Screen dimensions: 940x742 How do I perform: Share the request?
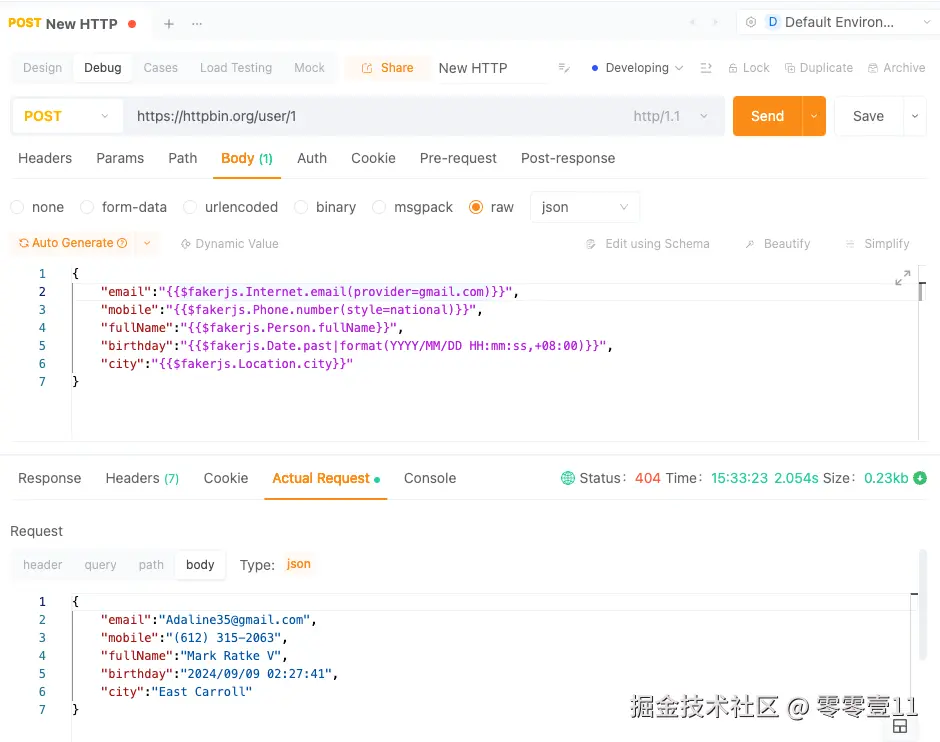[387, 68]
